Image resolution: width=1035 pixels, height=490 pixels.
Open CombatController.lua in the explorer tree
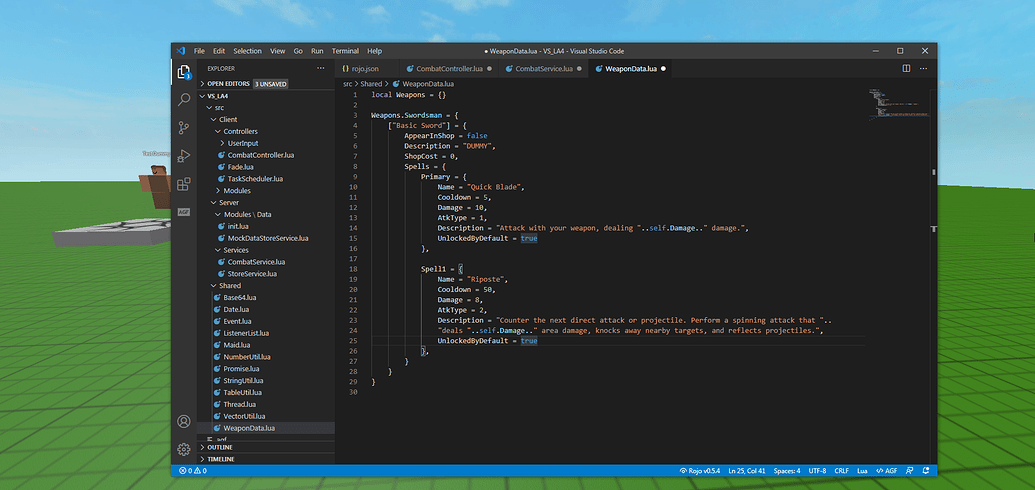tap(266, 155)
